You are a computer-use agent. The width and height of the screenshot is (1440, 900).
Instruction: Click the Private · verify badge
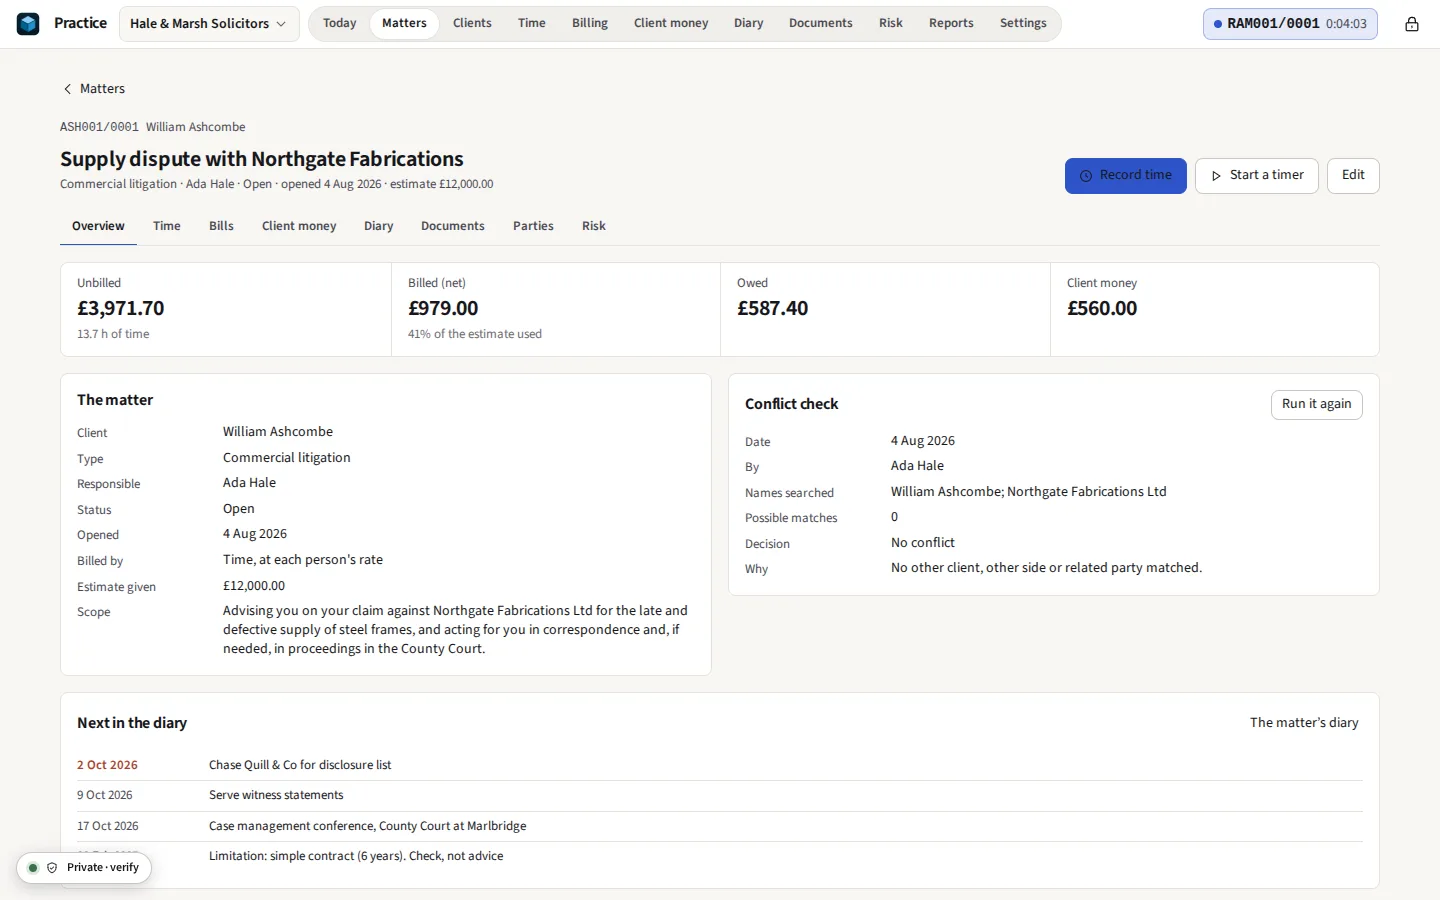point(84,868)
